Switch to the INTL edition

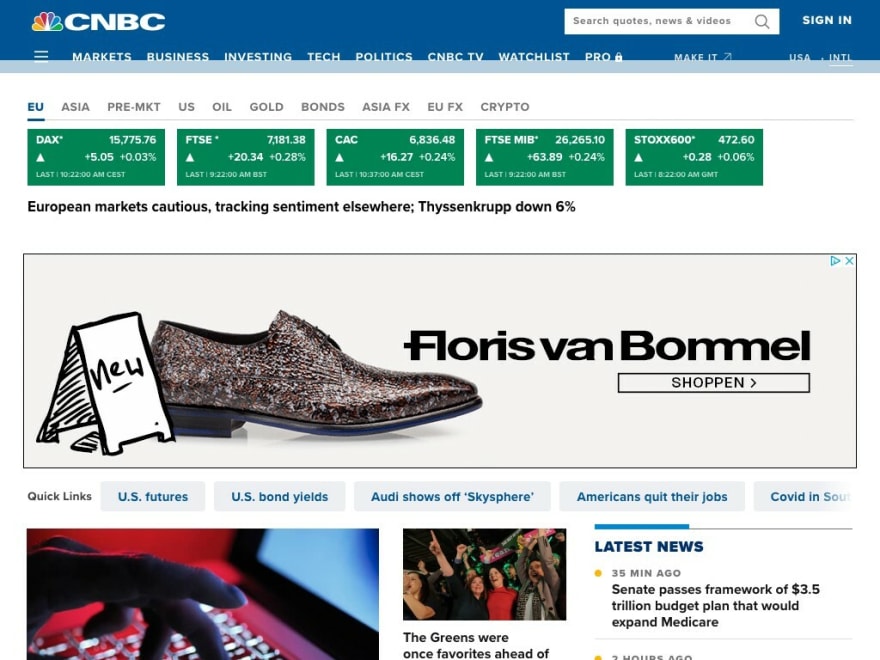pos(840,57)
